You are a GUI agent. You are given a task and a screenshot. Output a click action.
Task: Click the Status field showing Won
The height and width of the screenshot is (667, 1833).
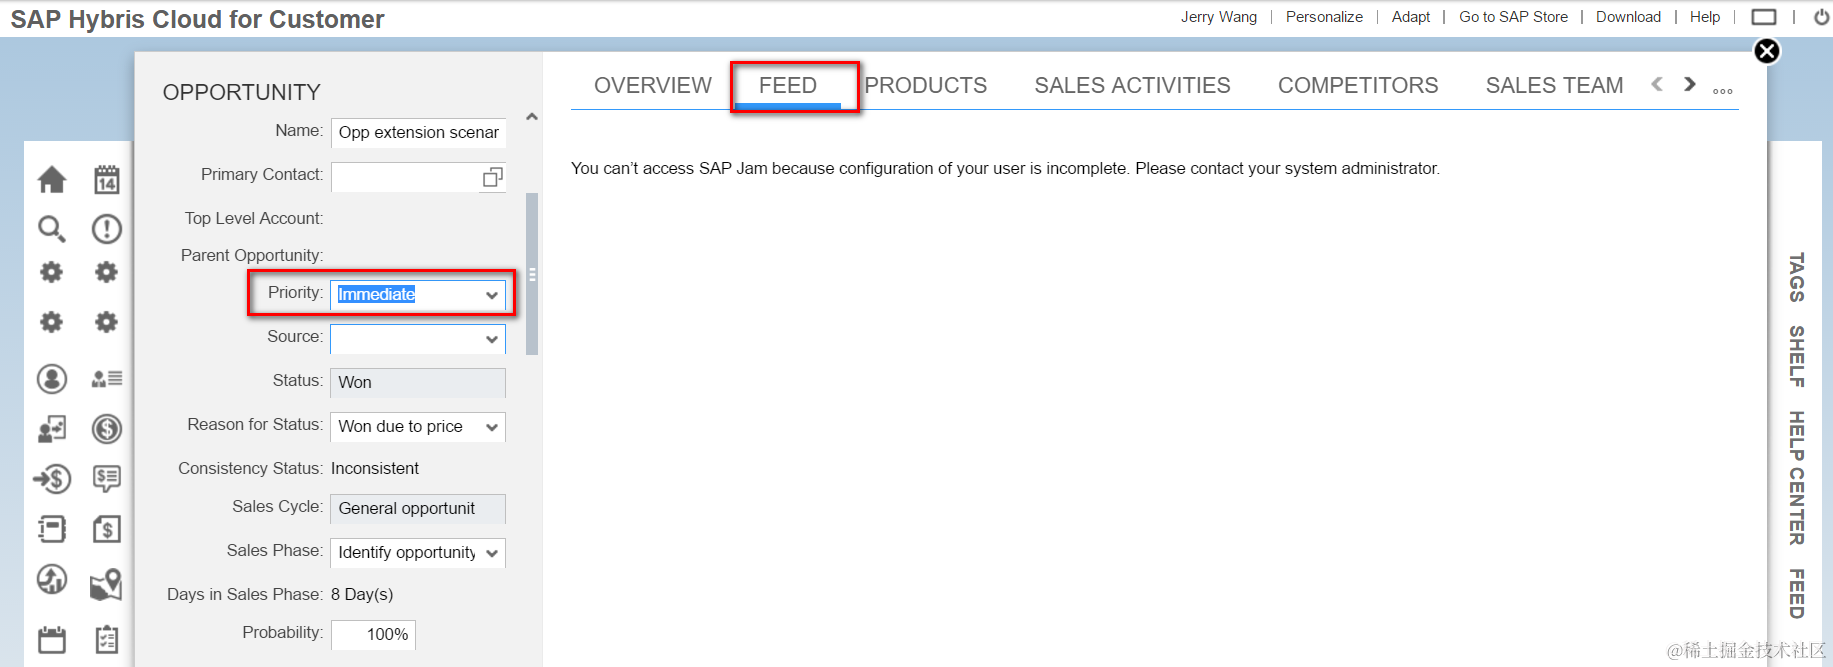click(418, 382)
